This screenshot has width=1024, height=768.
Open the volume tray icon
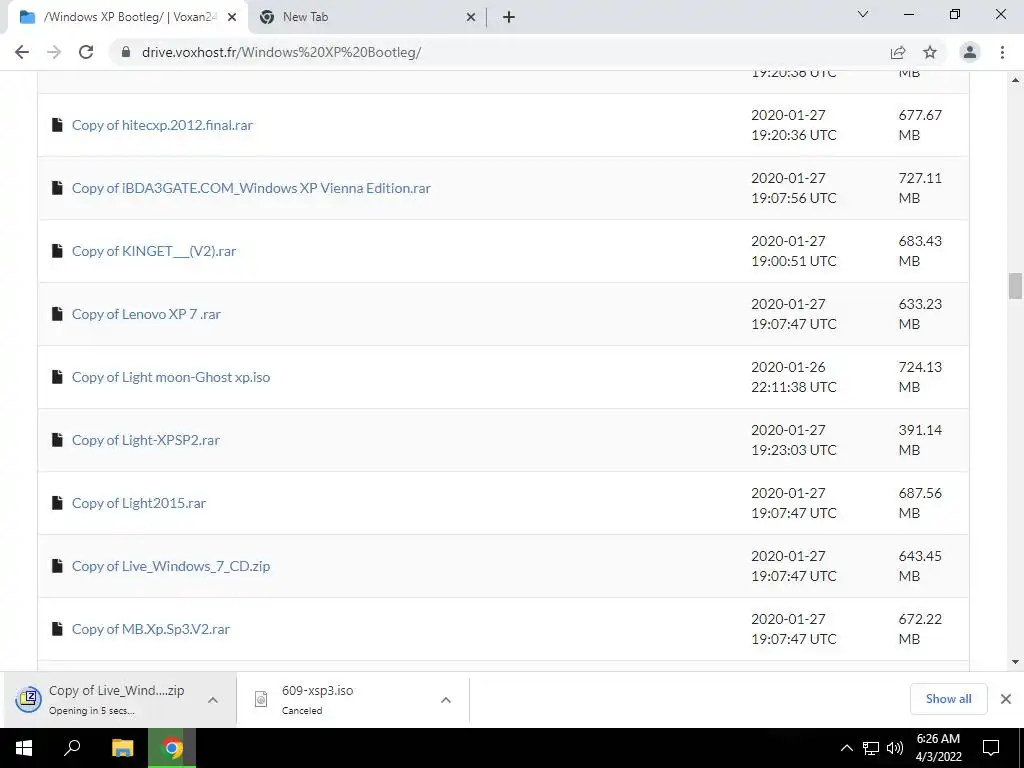point(895,748)
